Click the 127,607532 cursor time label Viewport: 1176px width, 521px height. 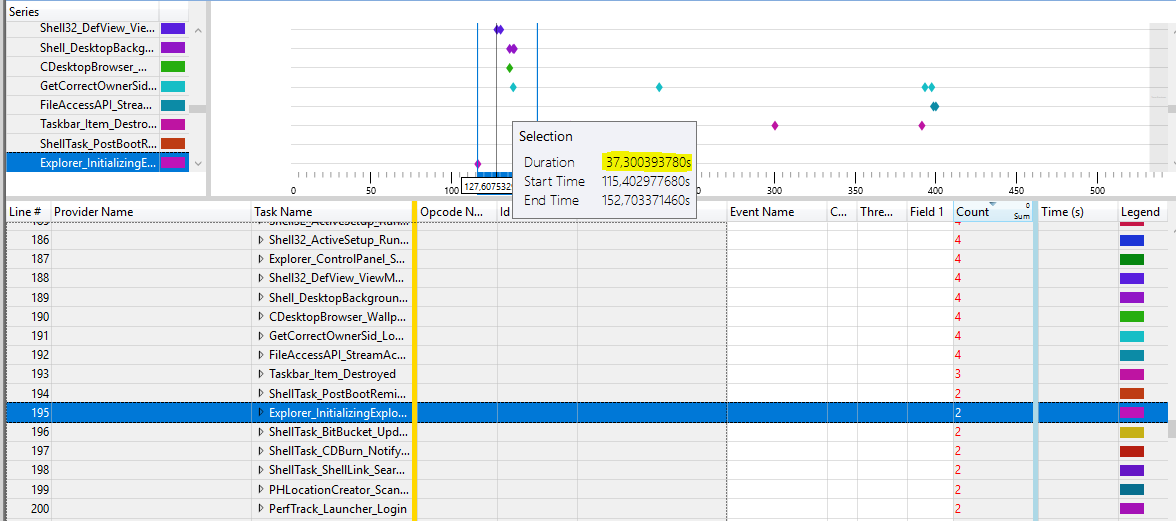click(x=487, y=186)
